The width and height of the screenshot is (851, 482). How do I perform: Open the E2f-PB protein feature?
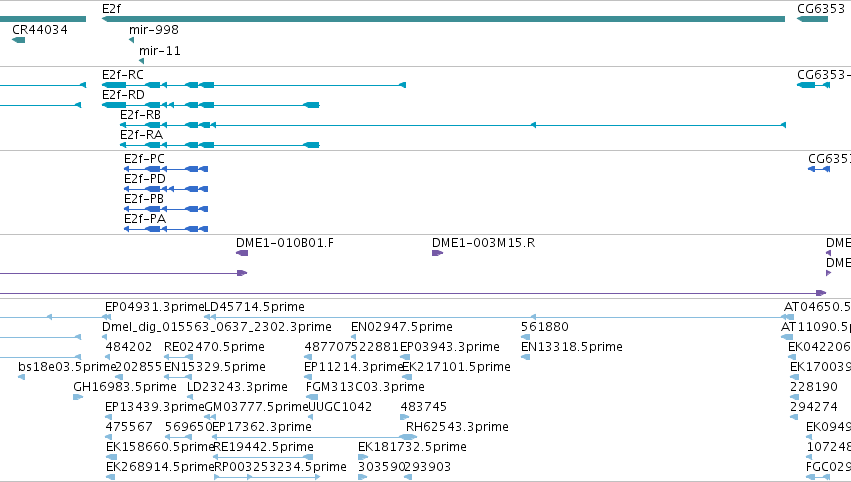pyautogui.click(x=166, y=209)
